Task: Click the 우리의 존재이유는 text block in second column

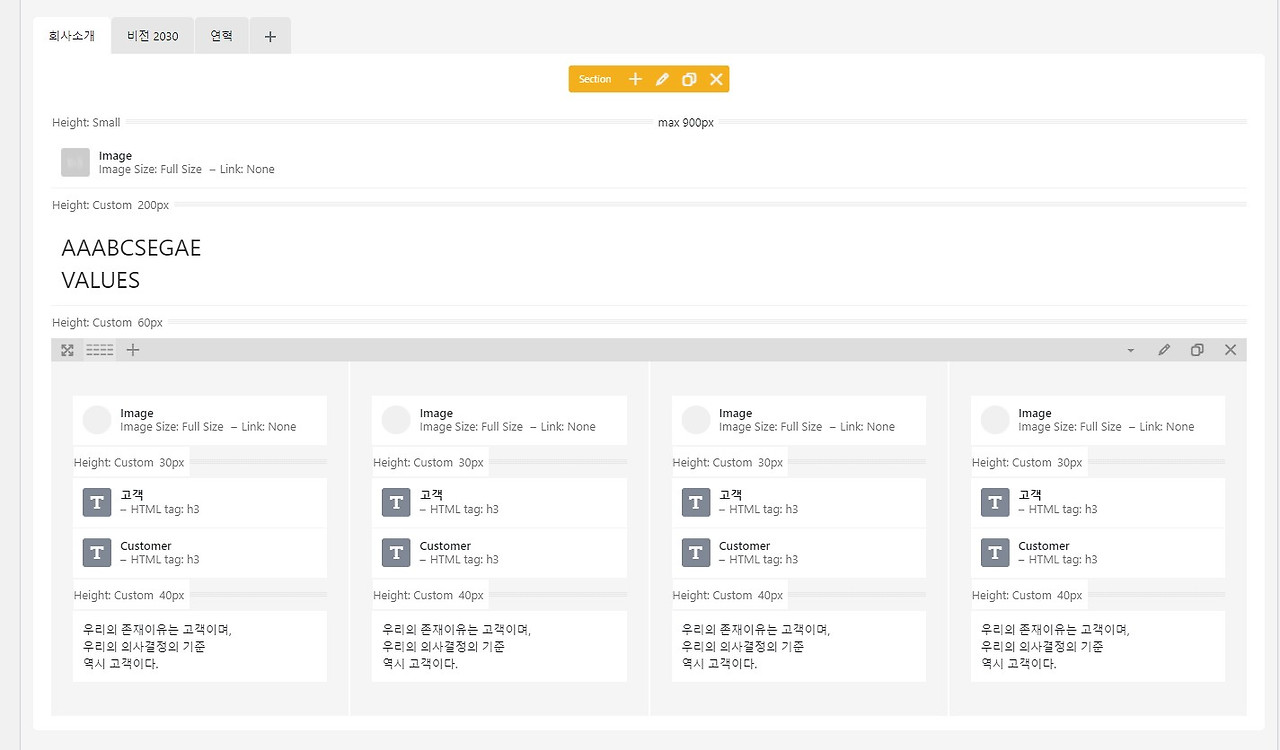Action: coord(499,646)
